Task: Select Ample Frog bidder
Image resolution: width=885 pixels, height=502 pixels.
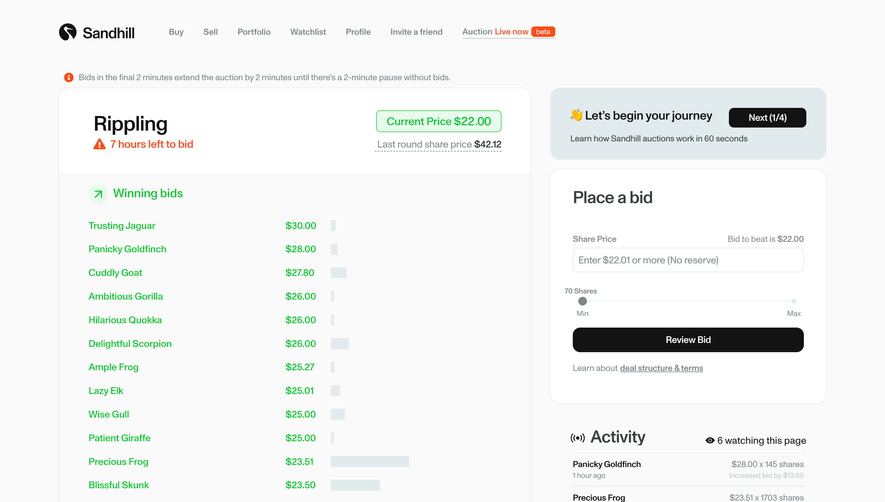Action: click(x=113, y=367)
